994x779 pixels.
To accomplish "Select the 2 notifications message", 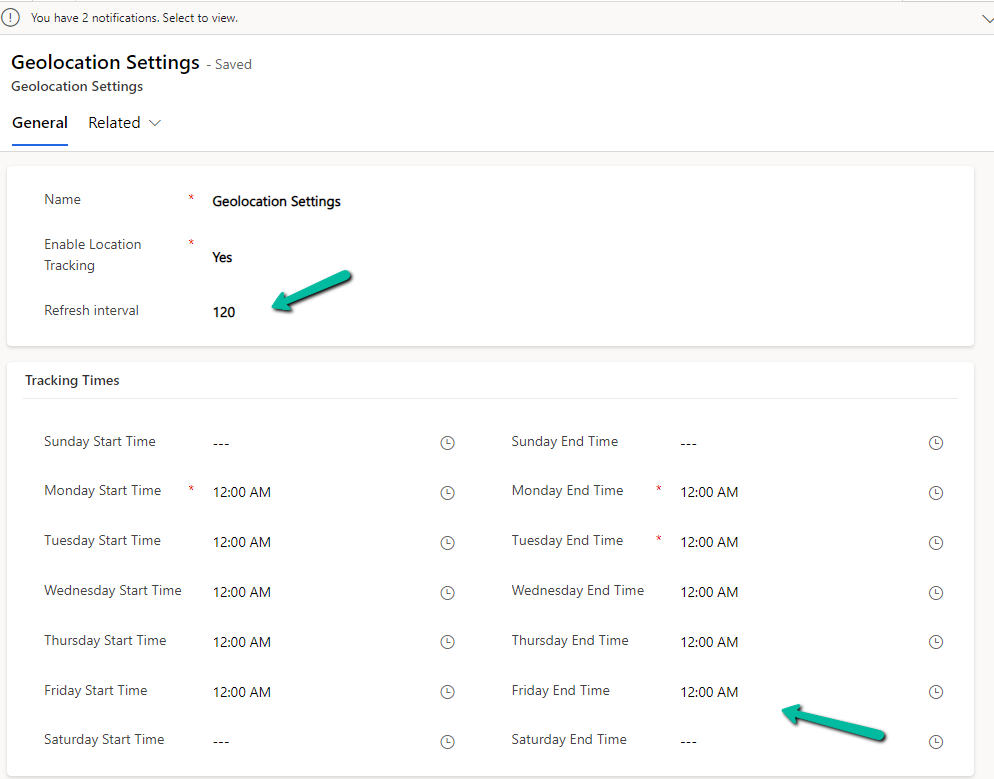I will 135,18.
